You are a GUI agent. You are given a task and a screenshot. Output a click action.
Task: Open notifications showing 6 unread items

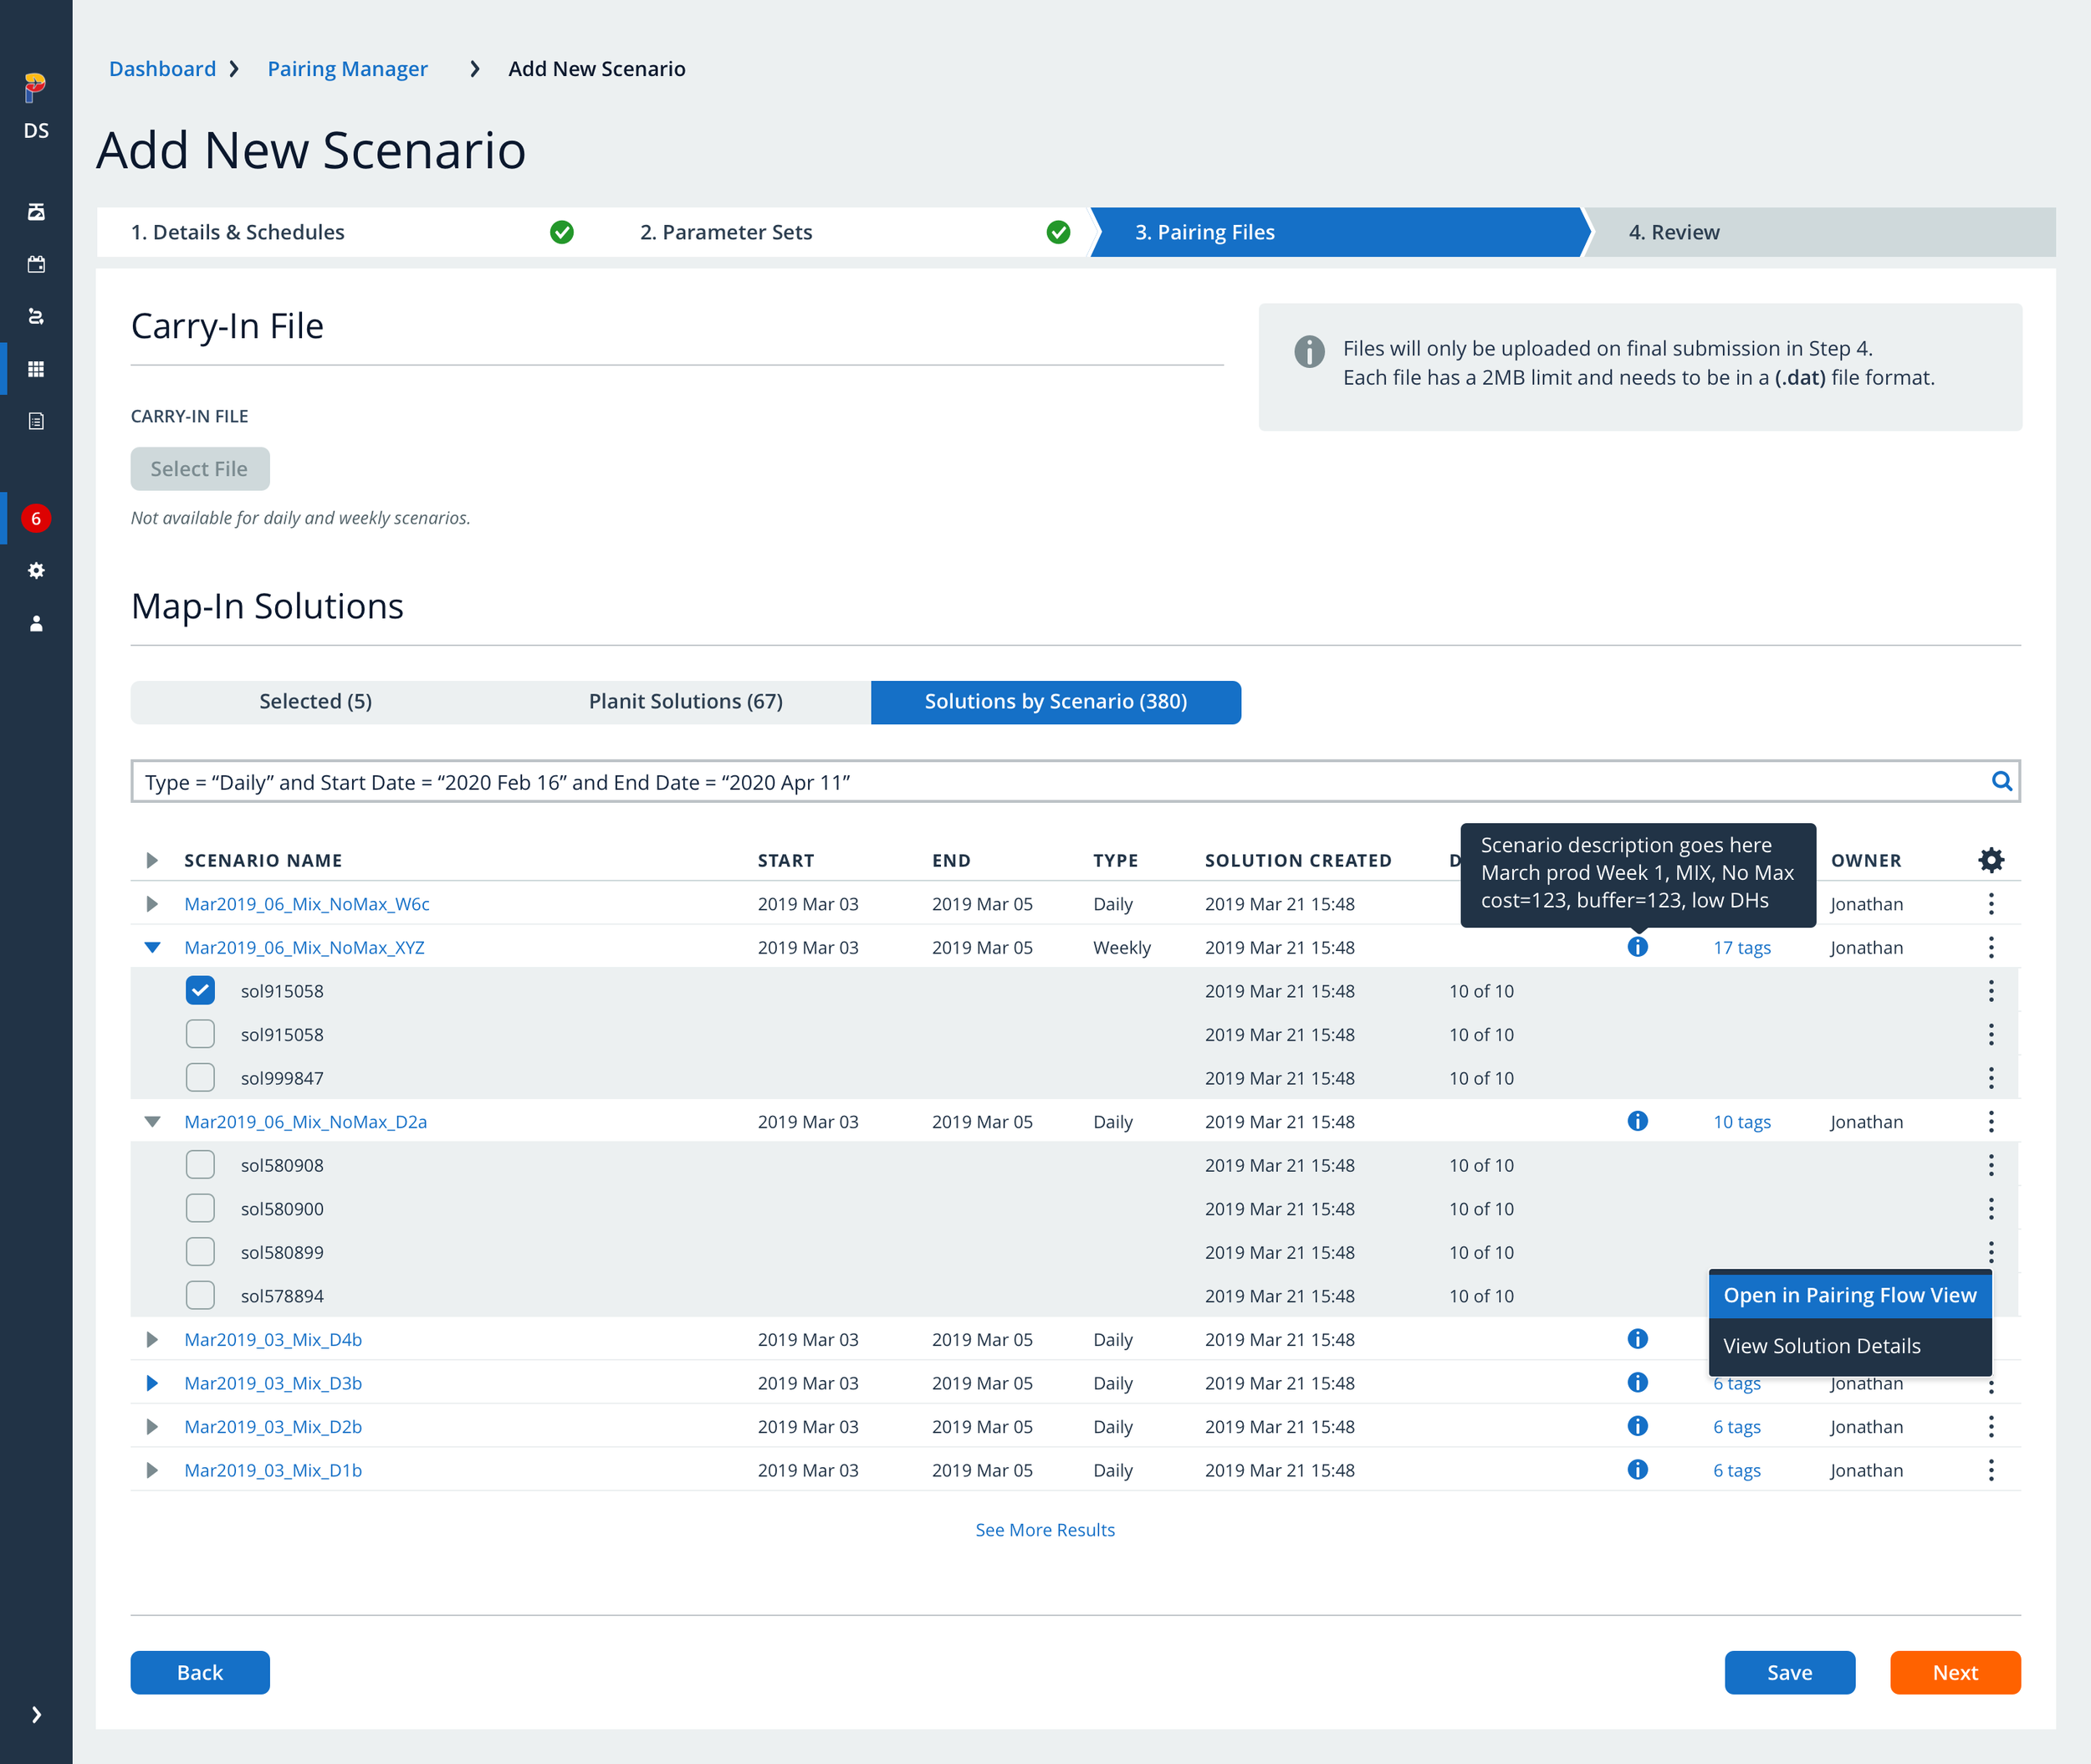(36, 518)
